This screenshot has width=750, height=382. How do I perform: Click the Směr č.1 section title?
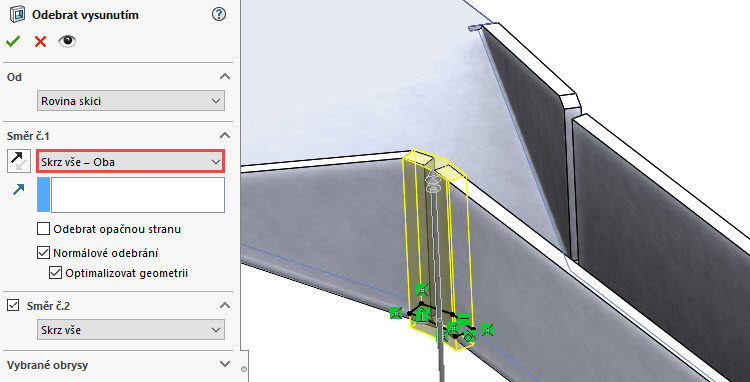point(28,136)
